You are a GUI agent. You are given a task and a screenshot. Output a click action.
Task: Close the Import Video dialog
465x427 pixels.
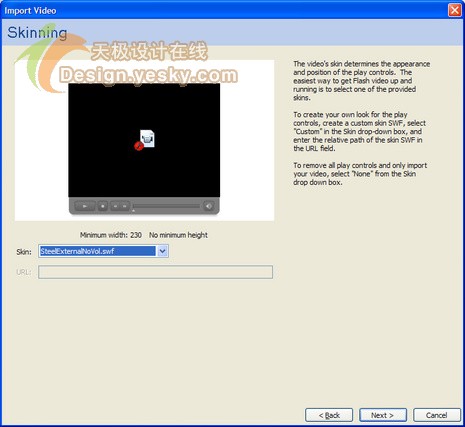pos(455,10)
